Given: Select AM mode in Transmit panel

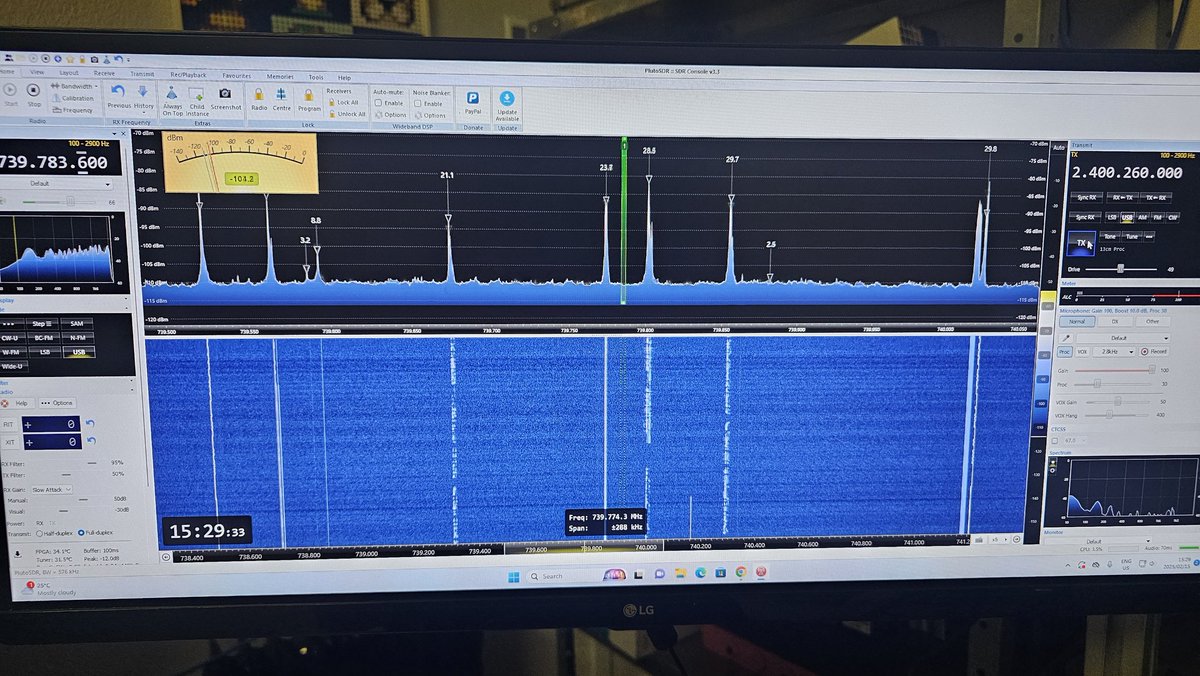Looking at the screenshot, I should [1142, 217].
